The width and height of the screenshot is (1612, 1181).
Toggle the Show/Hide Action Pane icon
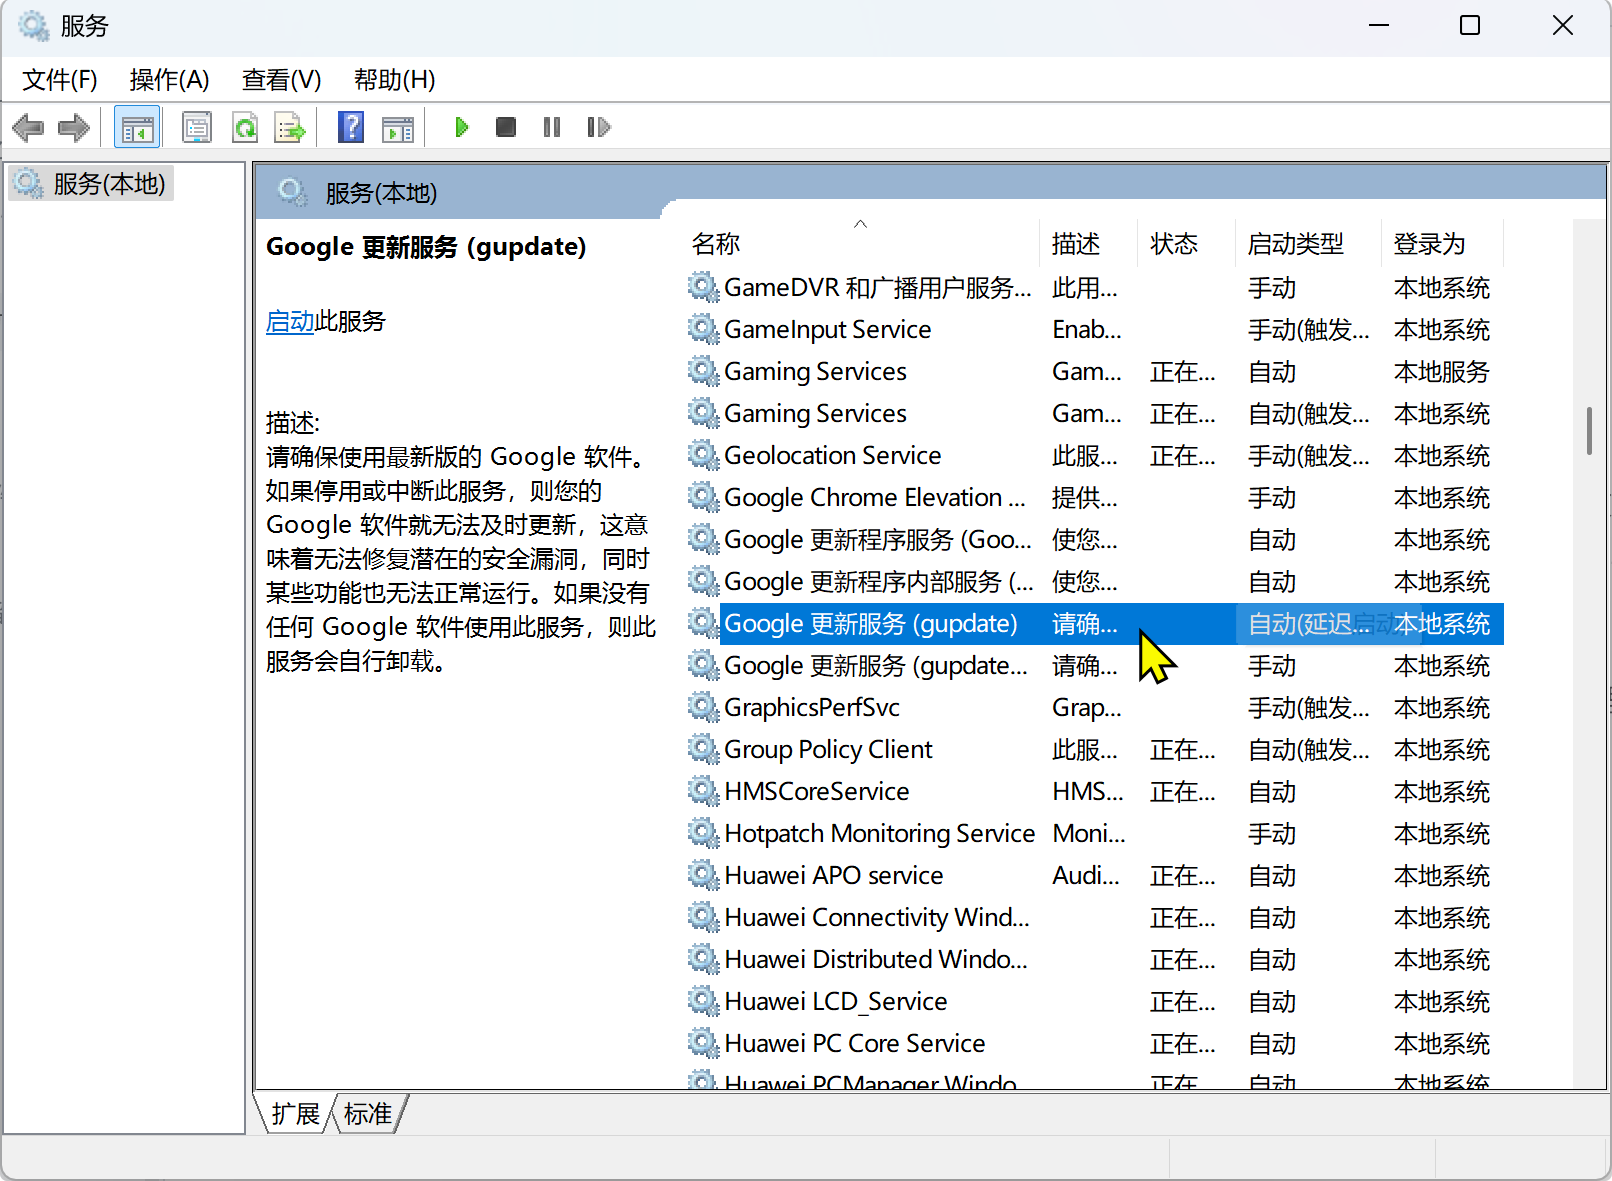[x=397, y=128]
